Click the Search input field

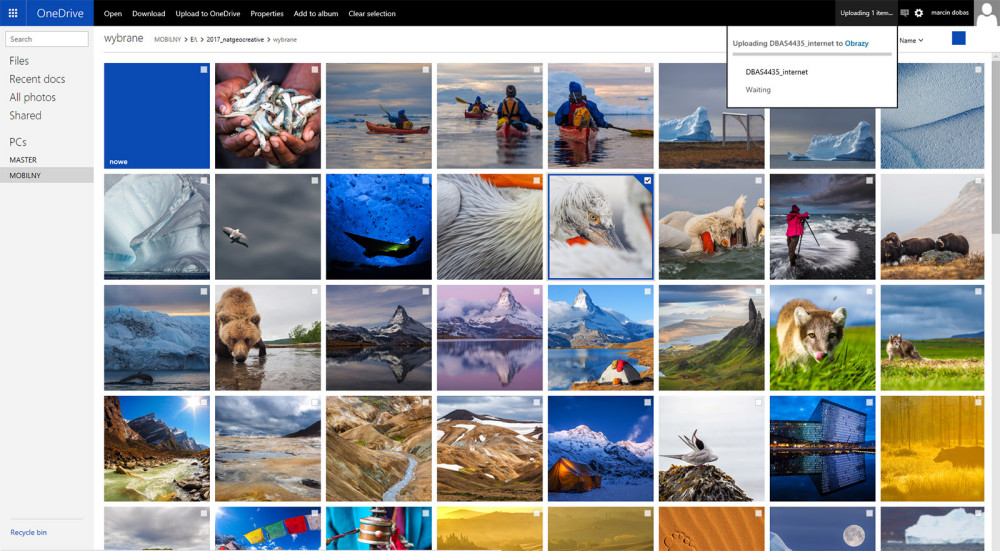tap(47, 39)
